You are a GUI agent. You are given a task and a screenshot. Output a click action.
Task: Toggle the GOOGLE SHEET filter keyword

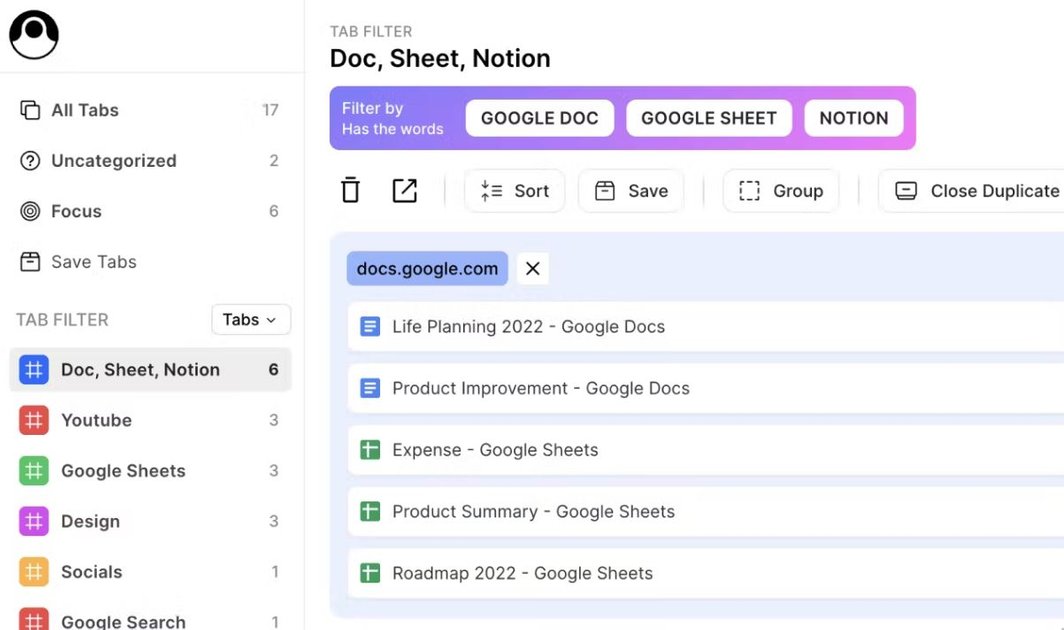(x=708, y=118)
